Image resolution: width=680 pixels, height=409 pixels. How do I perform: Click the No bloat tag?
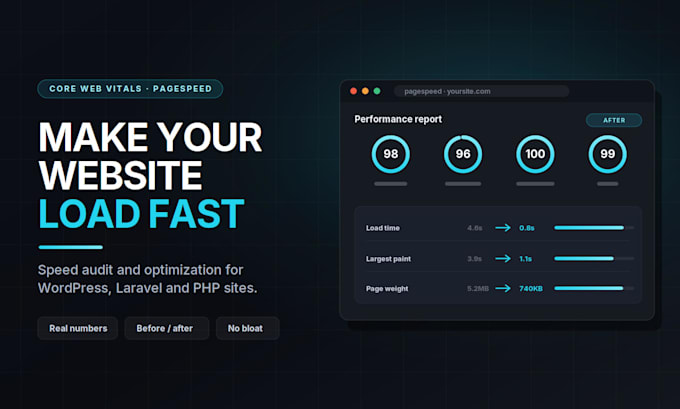click(x=248, y=328)
